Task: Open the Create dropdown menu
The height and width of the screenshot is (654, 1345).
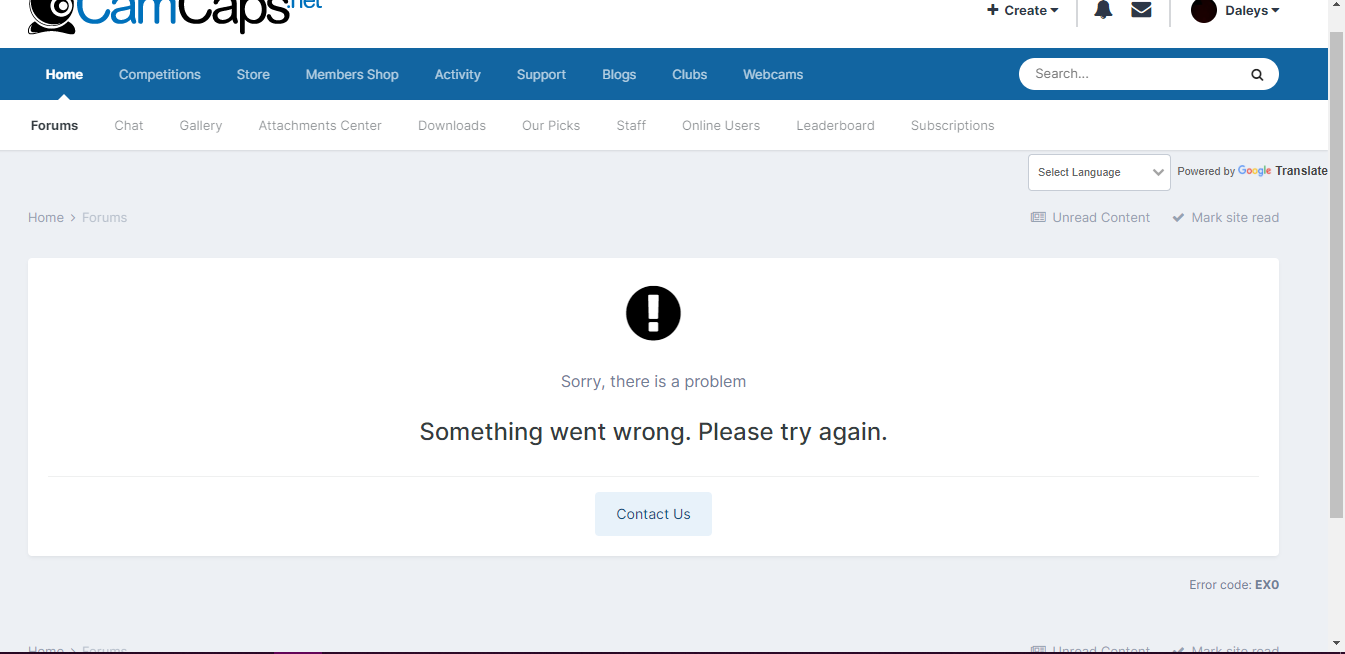Action: (1023, 10)
